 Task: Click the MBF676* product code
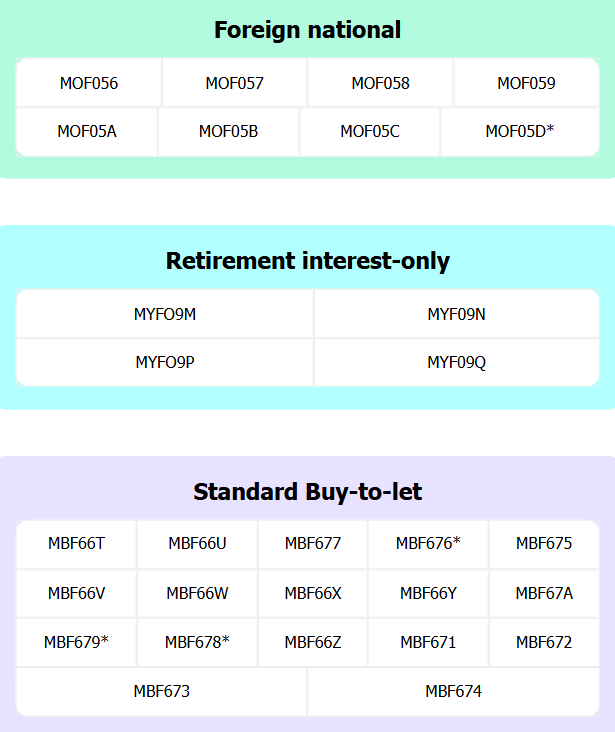(428, 544)
